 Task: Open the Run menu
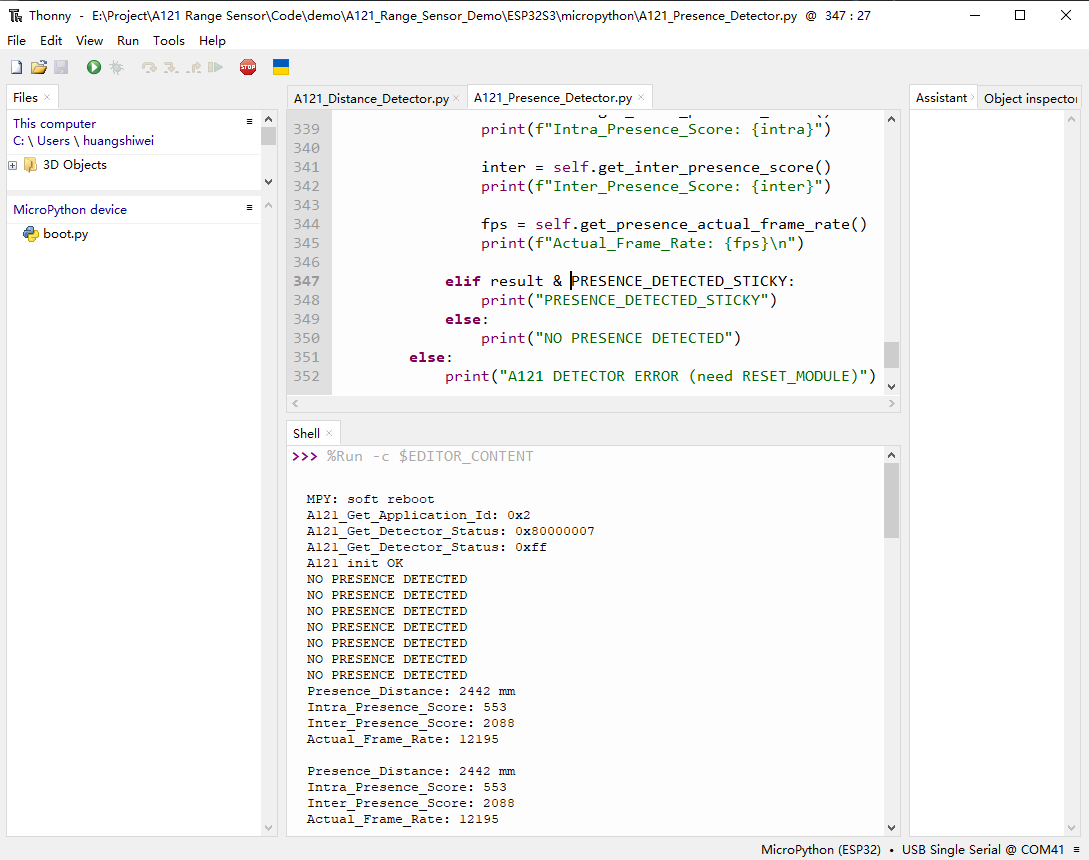pos(128,41)
